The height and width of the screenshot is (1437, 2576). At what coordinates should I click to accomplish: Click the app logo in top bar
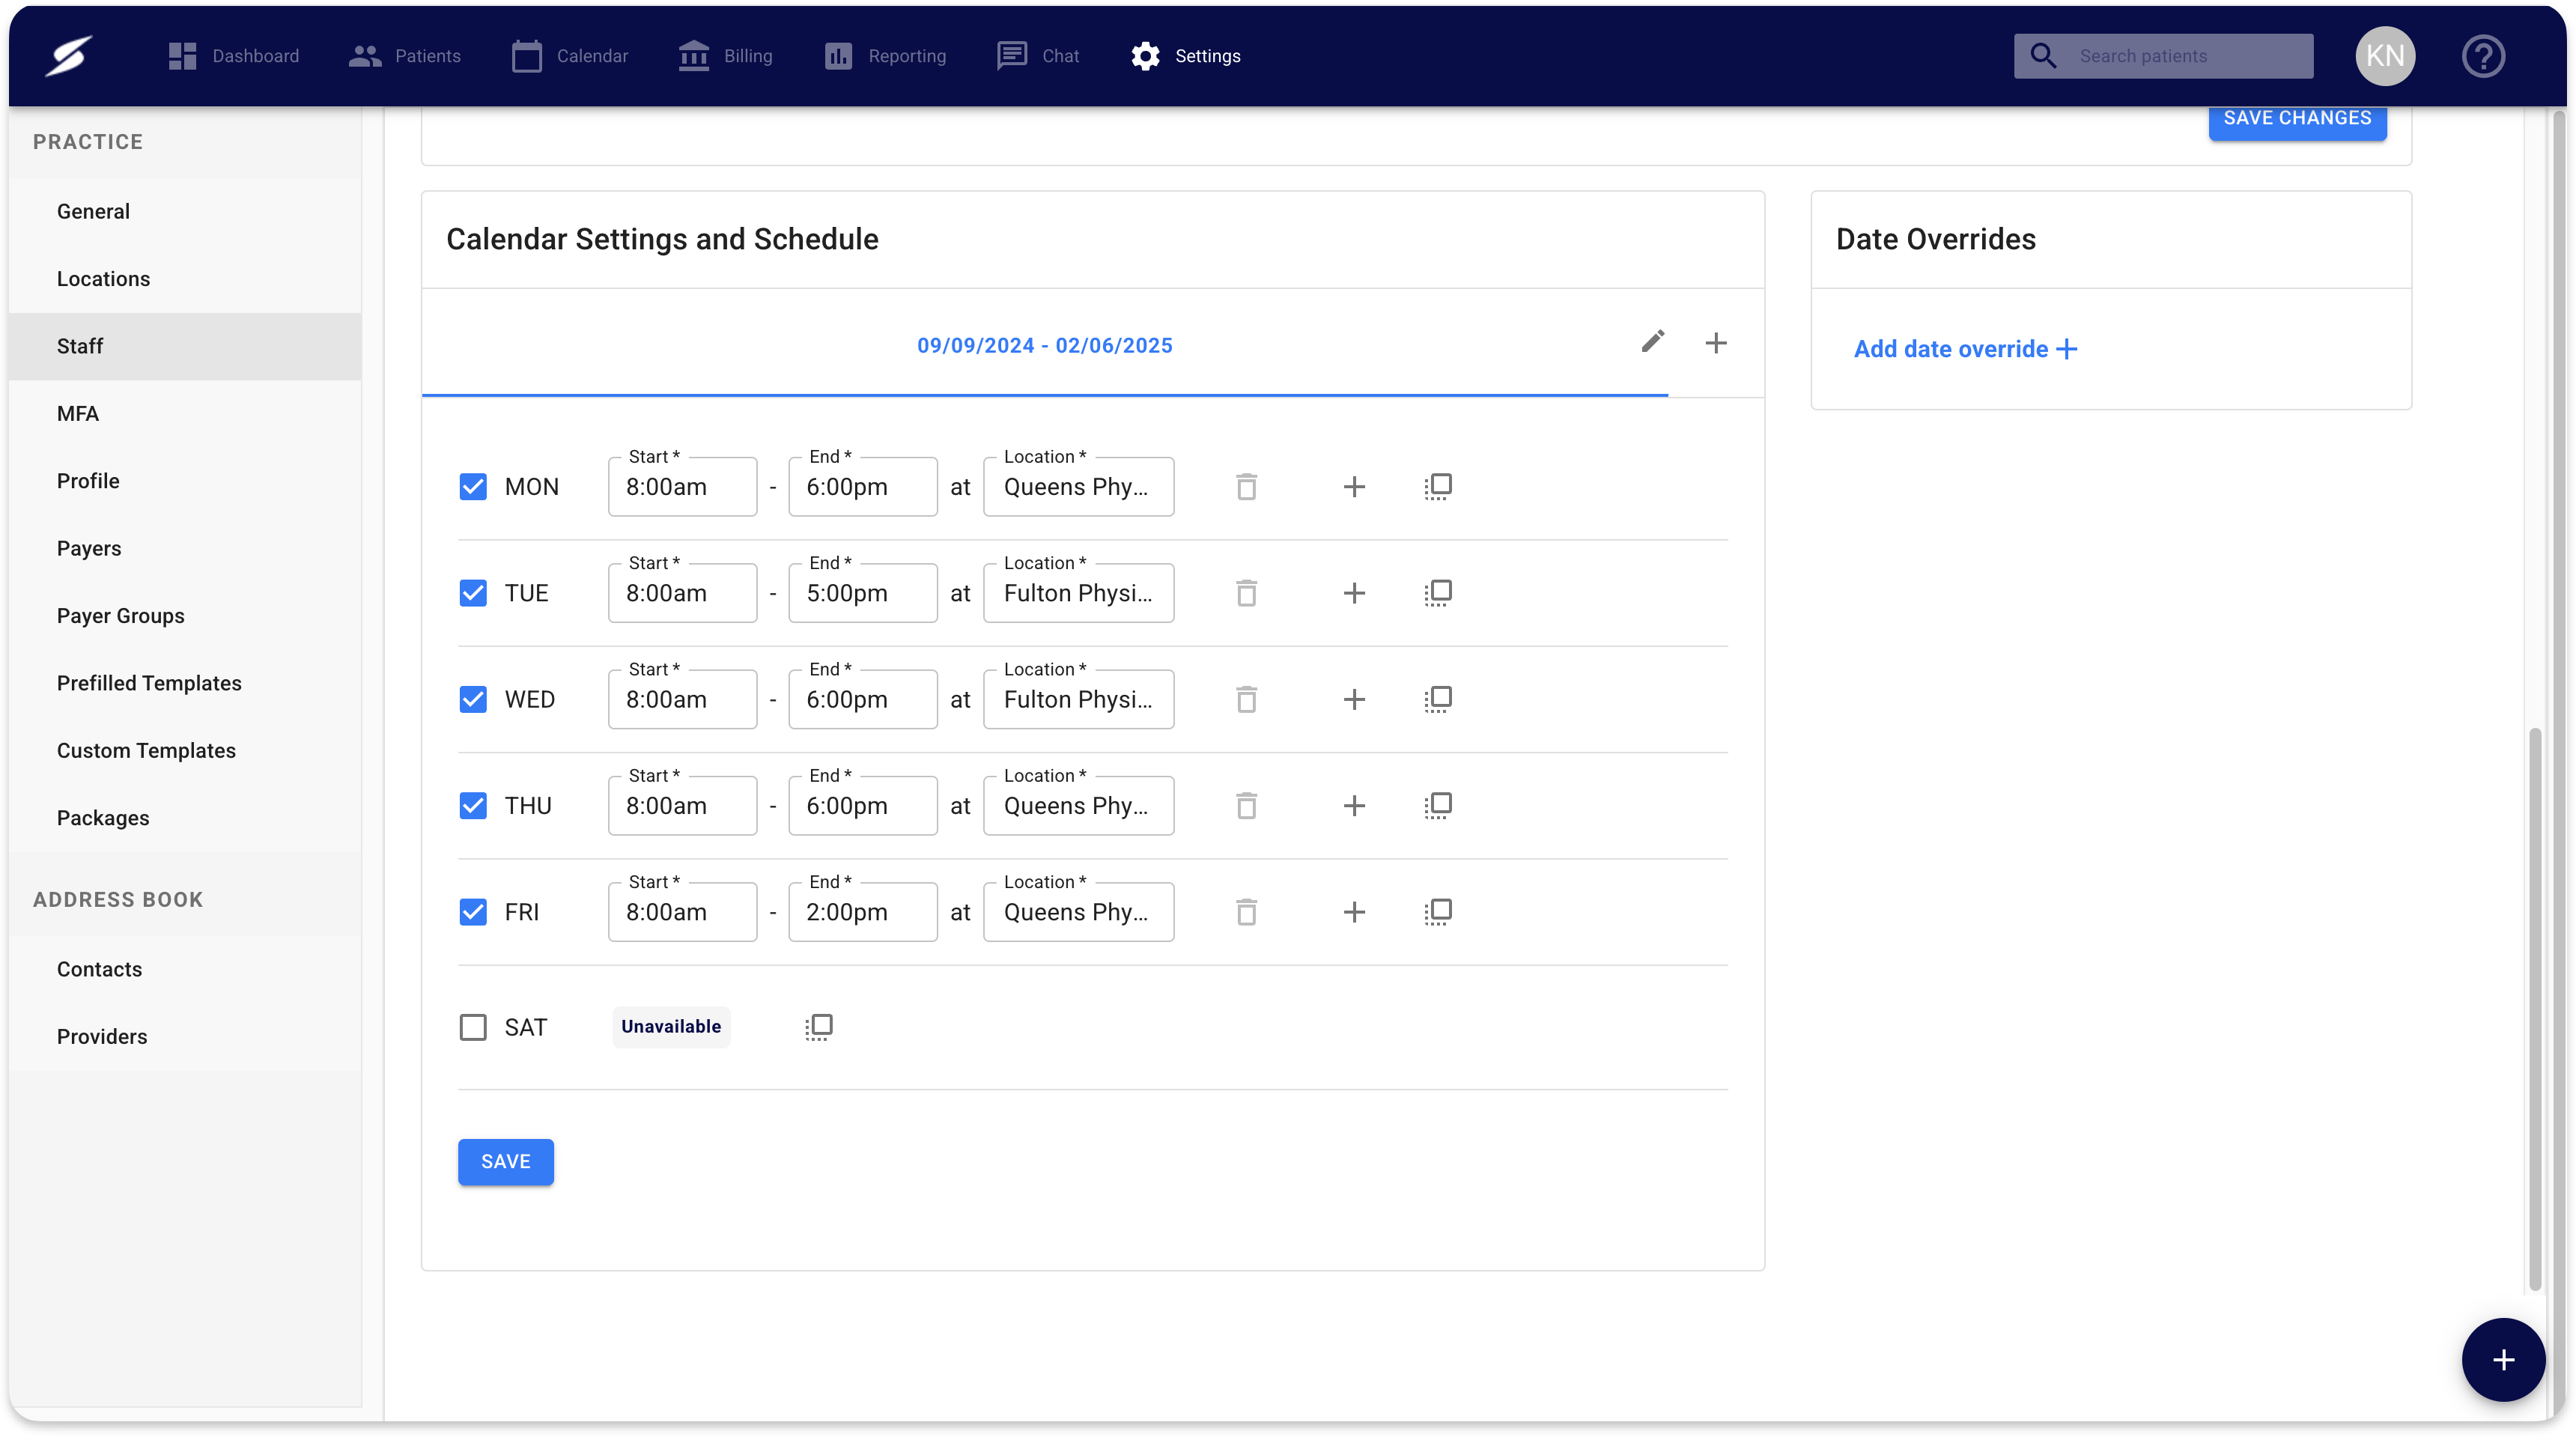(69, 56)
